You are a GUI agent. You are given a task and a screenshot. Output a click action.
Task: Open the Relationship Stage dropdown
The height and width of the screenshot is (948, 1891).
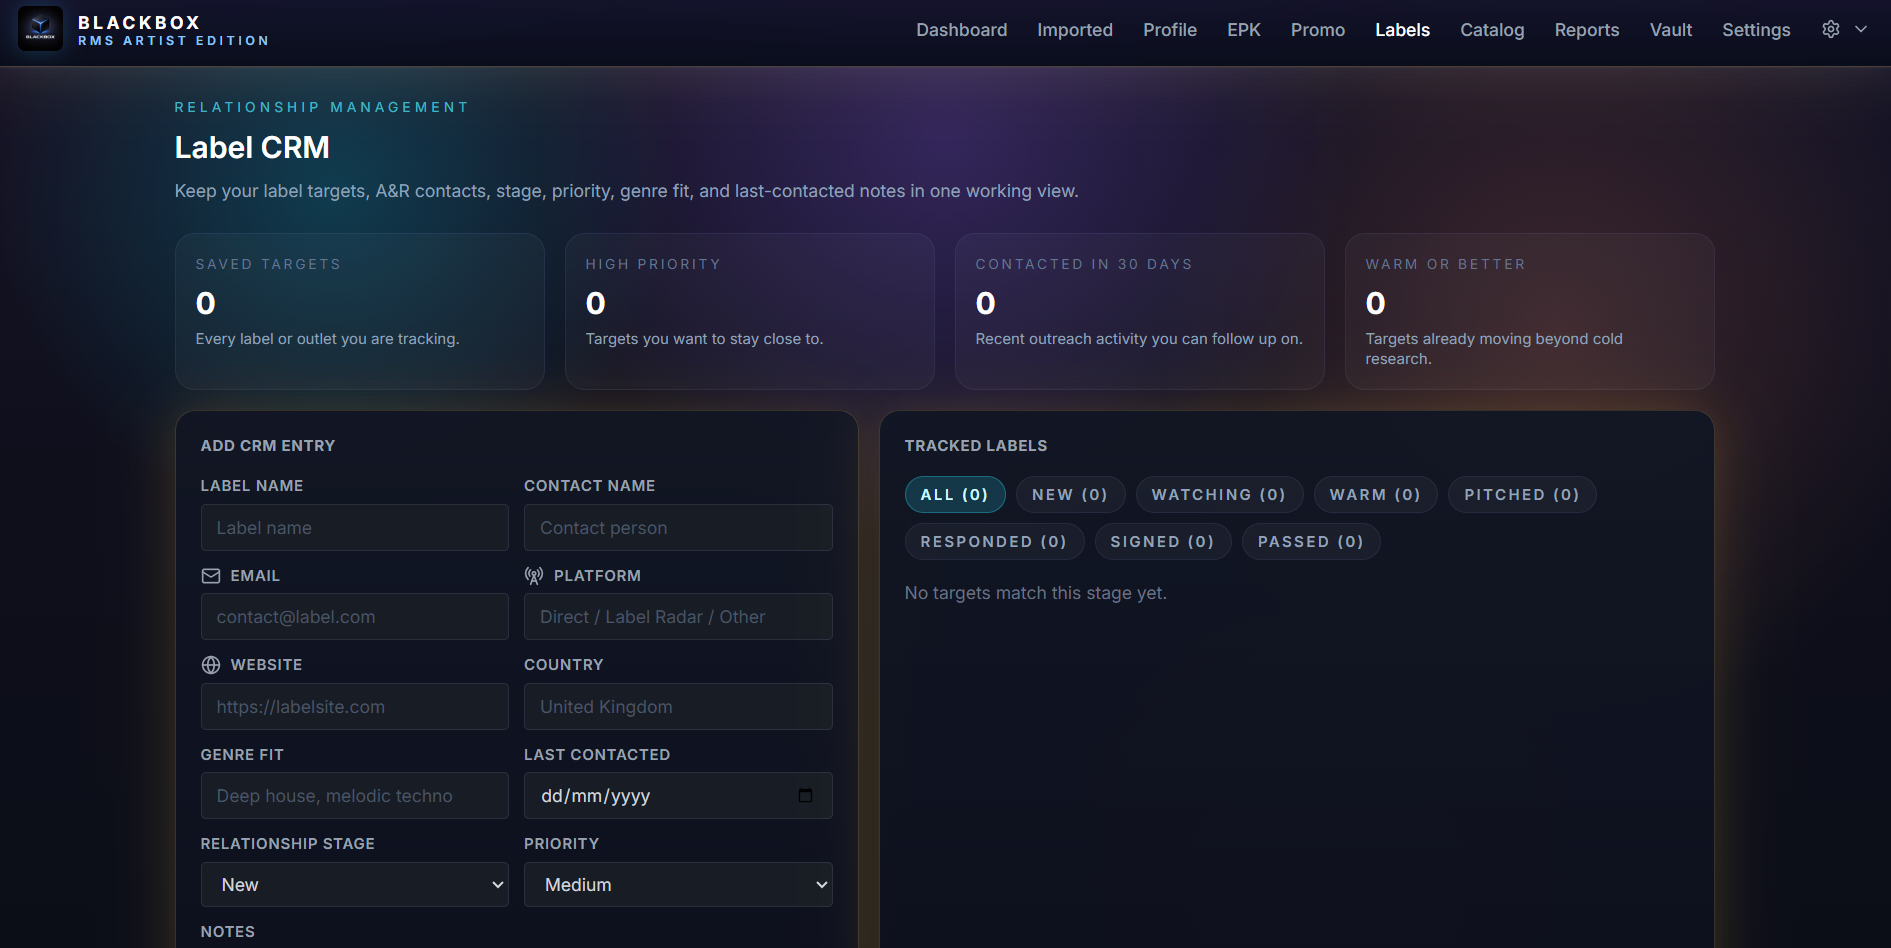pyautogui.click(x=354, y=884)
